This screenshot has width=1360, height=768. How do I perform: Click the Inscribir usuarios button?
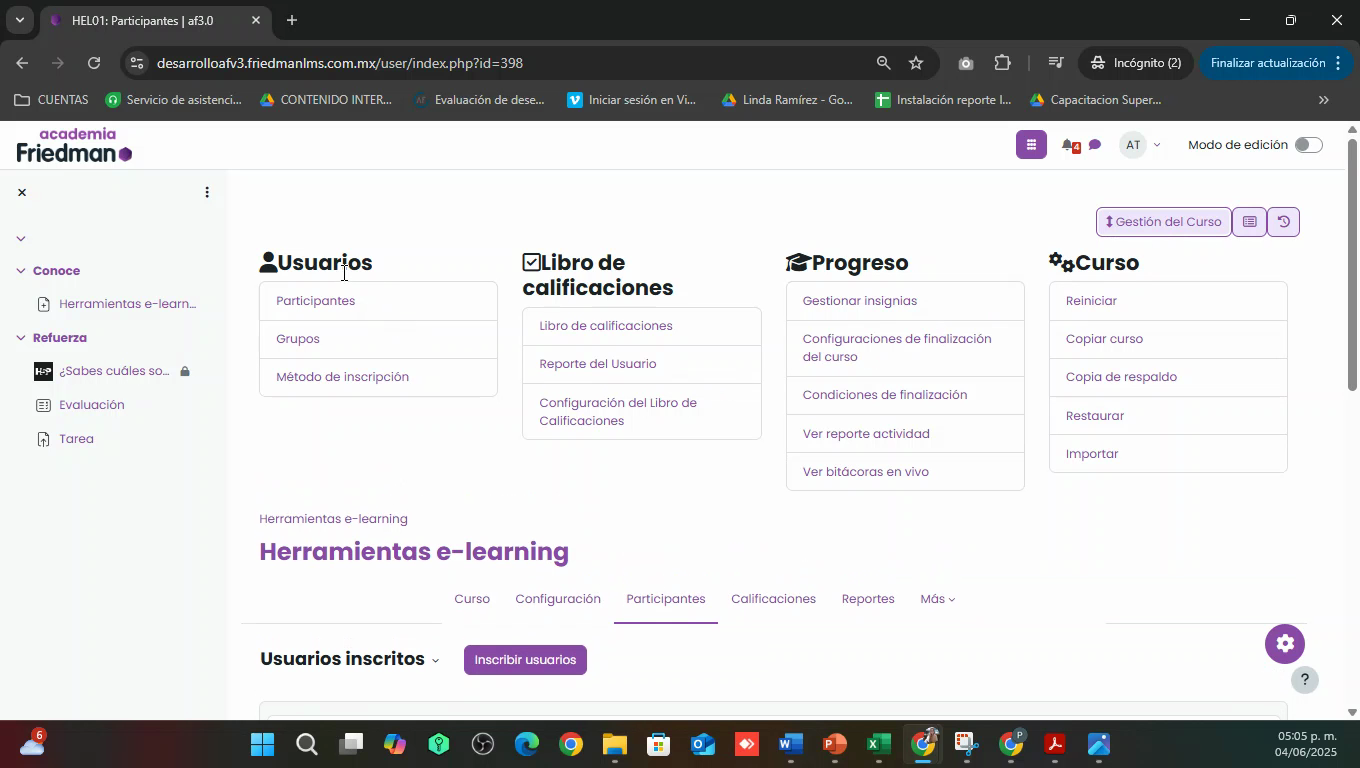tap(525, 660)
